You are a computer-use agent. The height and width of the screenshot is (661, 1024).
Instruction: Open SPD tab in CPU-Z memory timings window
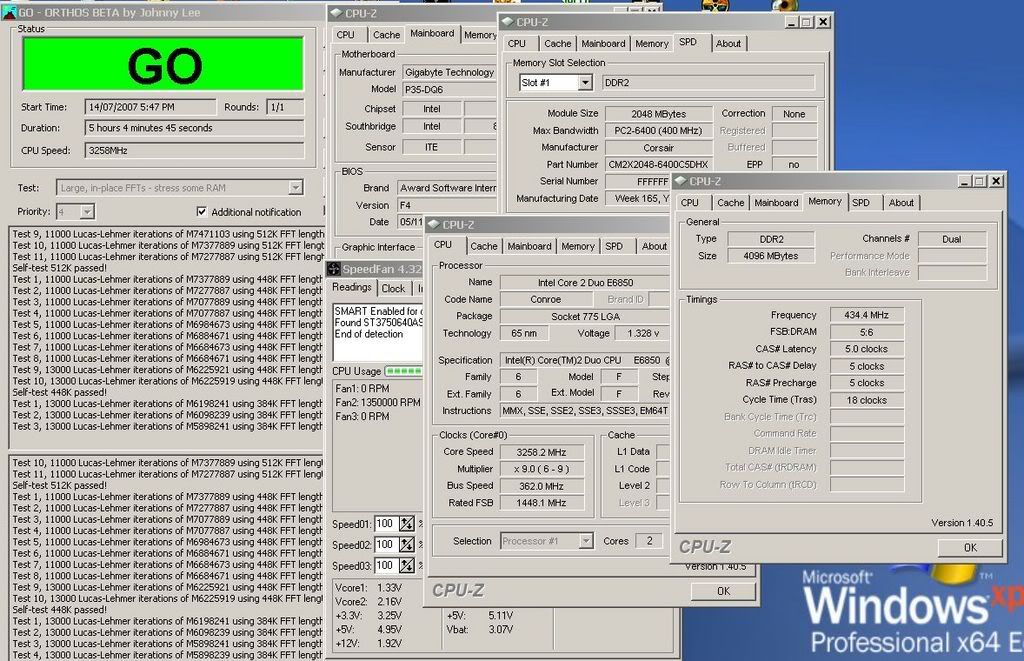click(x=861, y=203)
